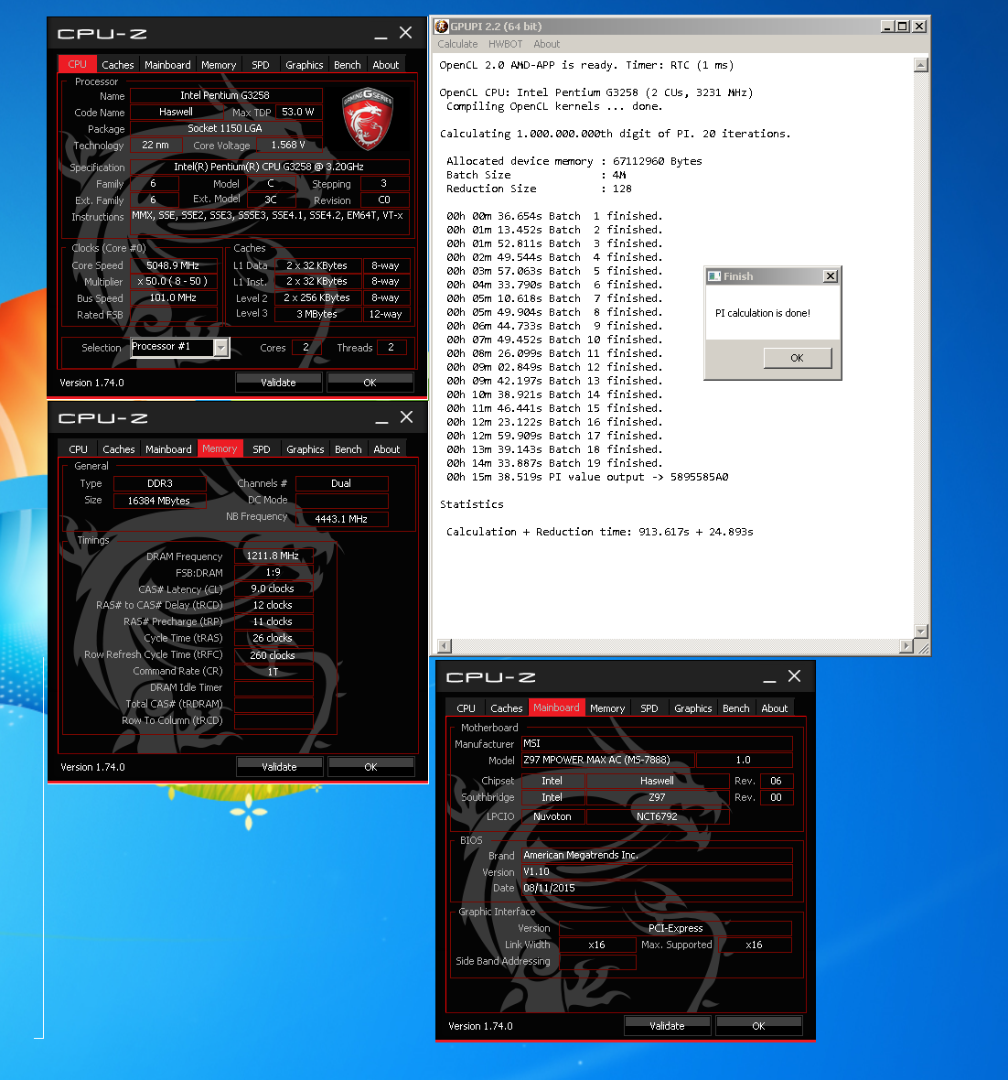The height and width of the screenshot is (1080, 1008).
Task: Click the 'PI value output -> 5895585A0' line
Action: (x=587, y=477)
